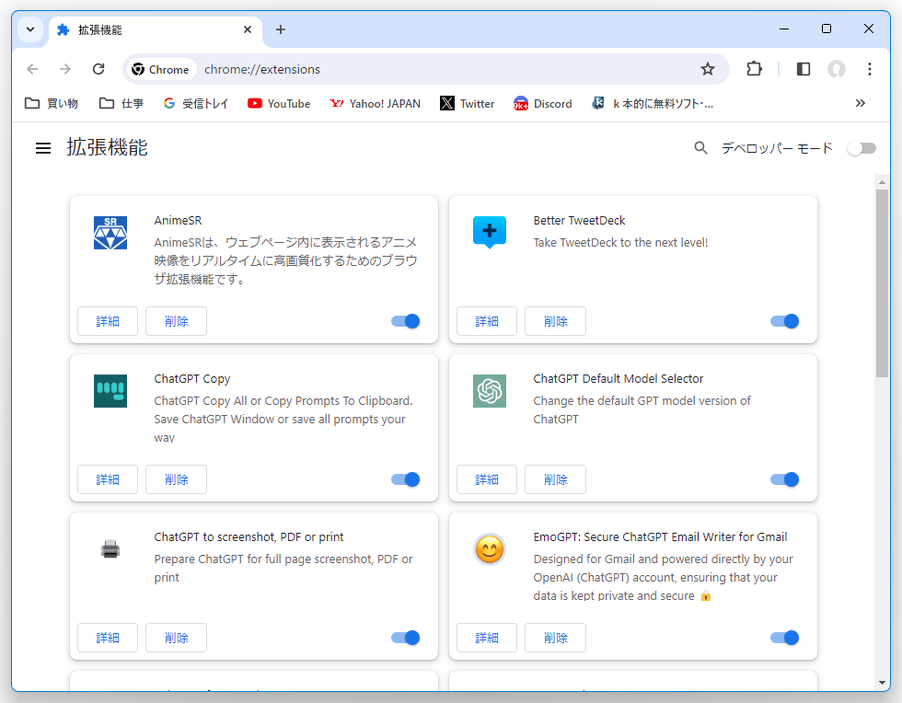Click the EmoGPT smiley extension icon

(x=490, y=549)
